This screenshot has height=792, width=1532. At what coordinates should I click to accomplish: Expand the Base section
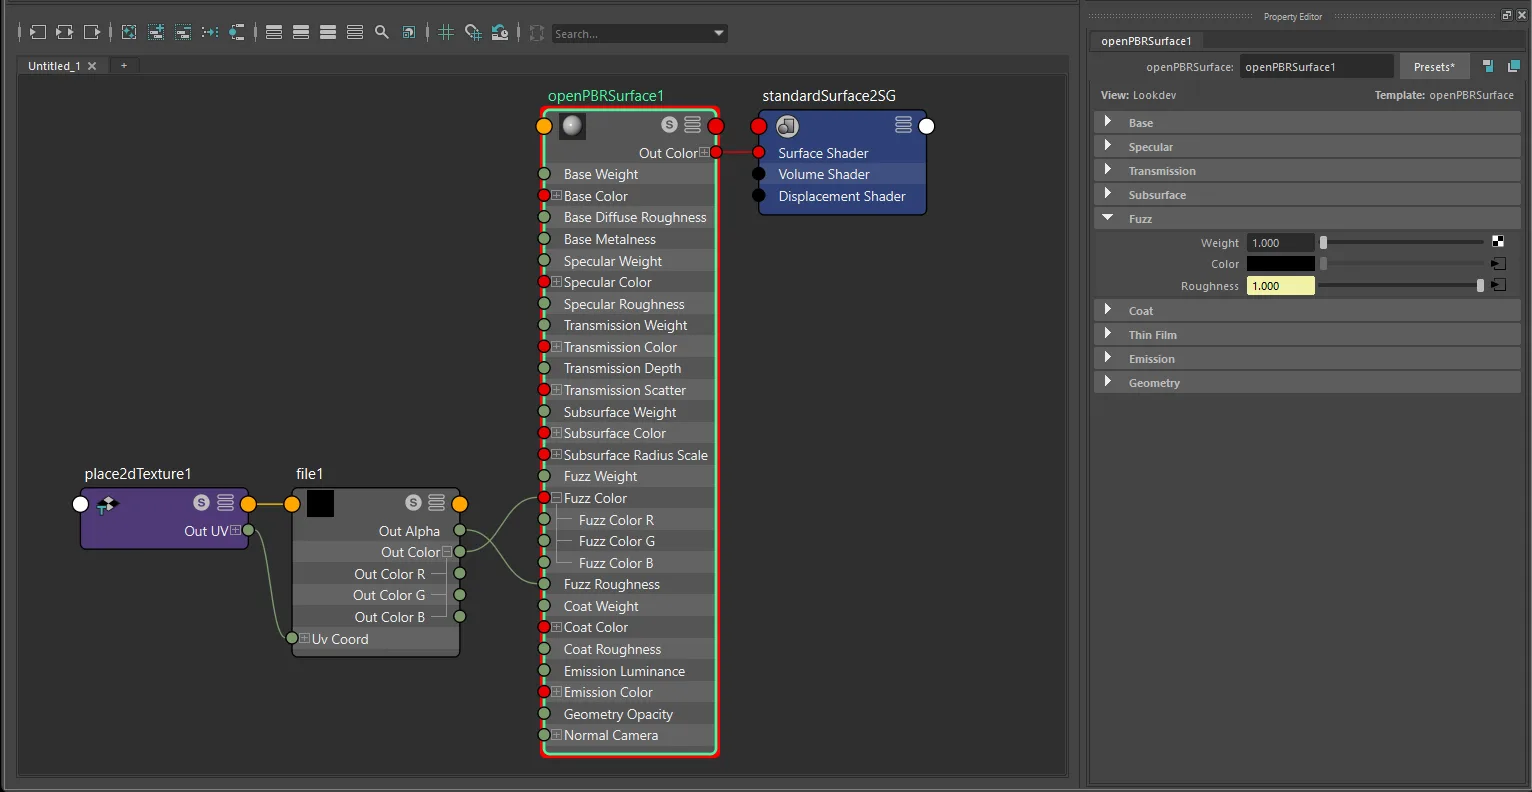click(x=1307, y=123)
